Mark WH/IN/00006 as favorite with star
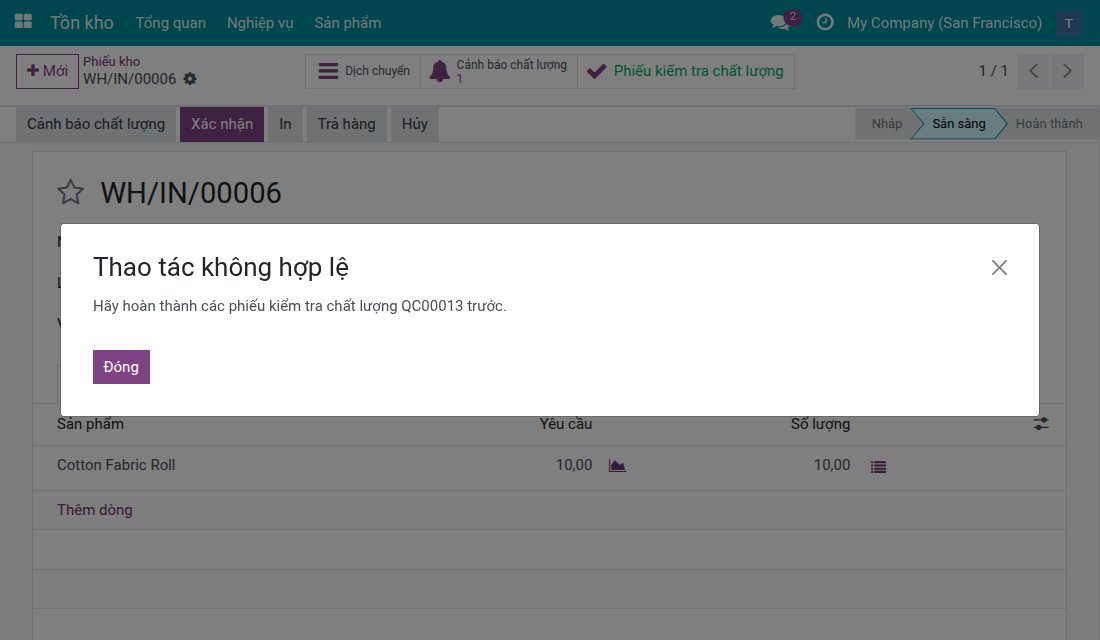The height and width of the screenshot is (640, 1100). pyautogui.click(x=70, y=192)
